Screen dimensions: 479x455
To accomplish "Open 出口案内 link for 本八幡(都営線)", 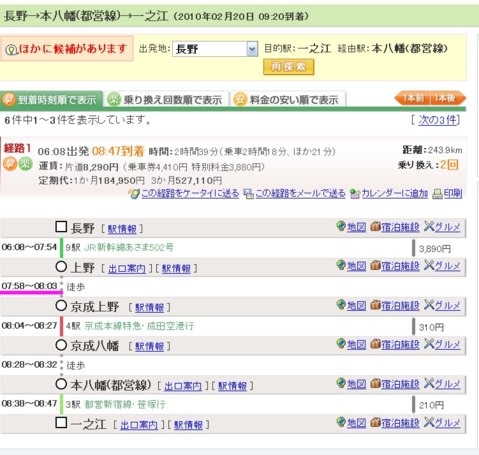I will click(x=183, y=386).
